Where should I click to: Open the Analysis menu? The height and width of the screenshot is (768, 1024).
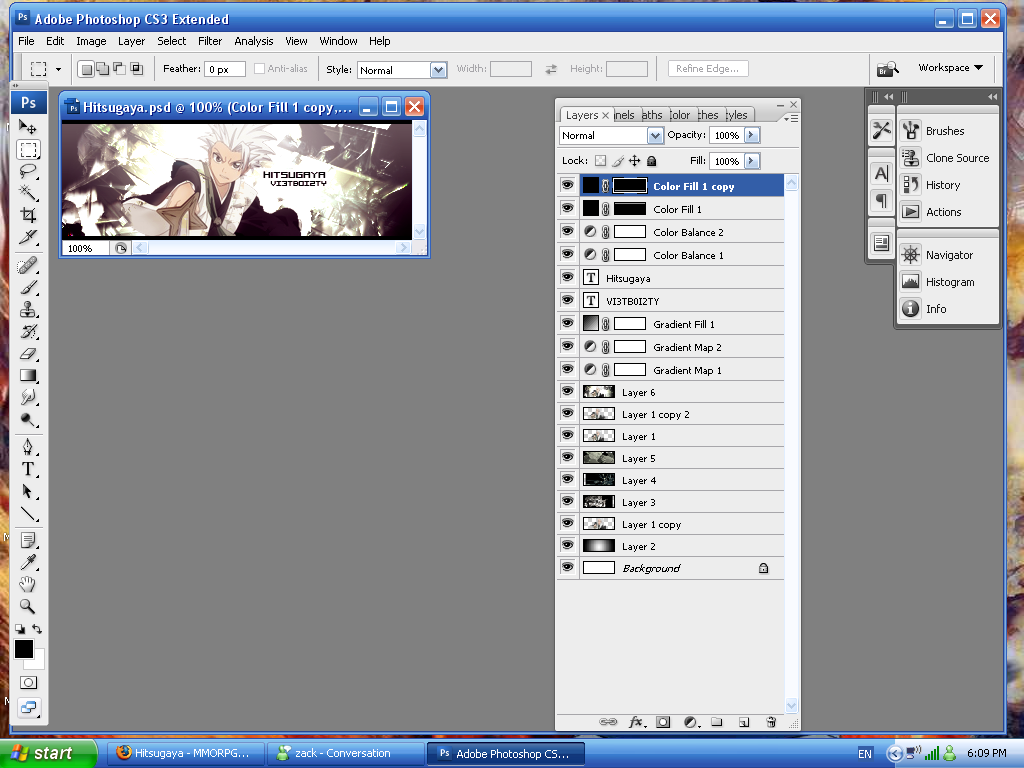pos(253,41)
